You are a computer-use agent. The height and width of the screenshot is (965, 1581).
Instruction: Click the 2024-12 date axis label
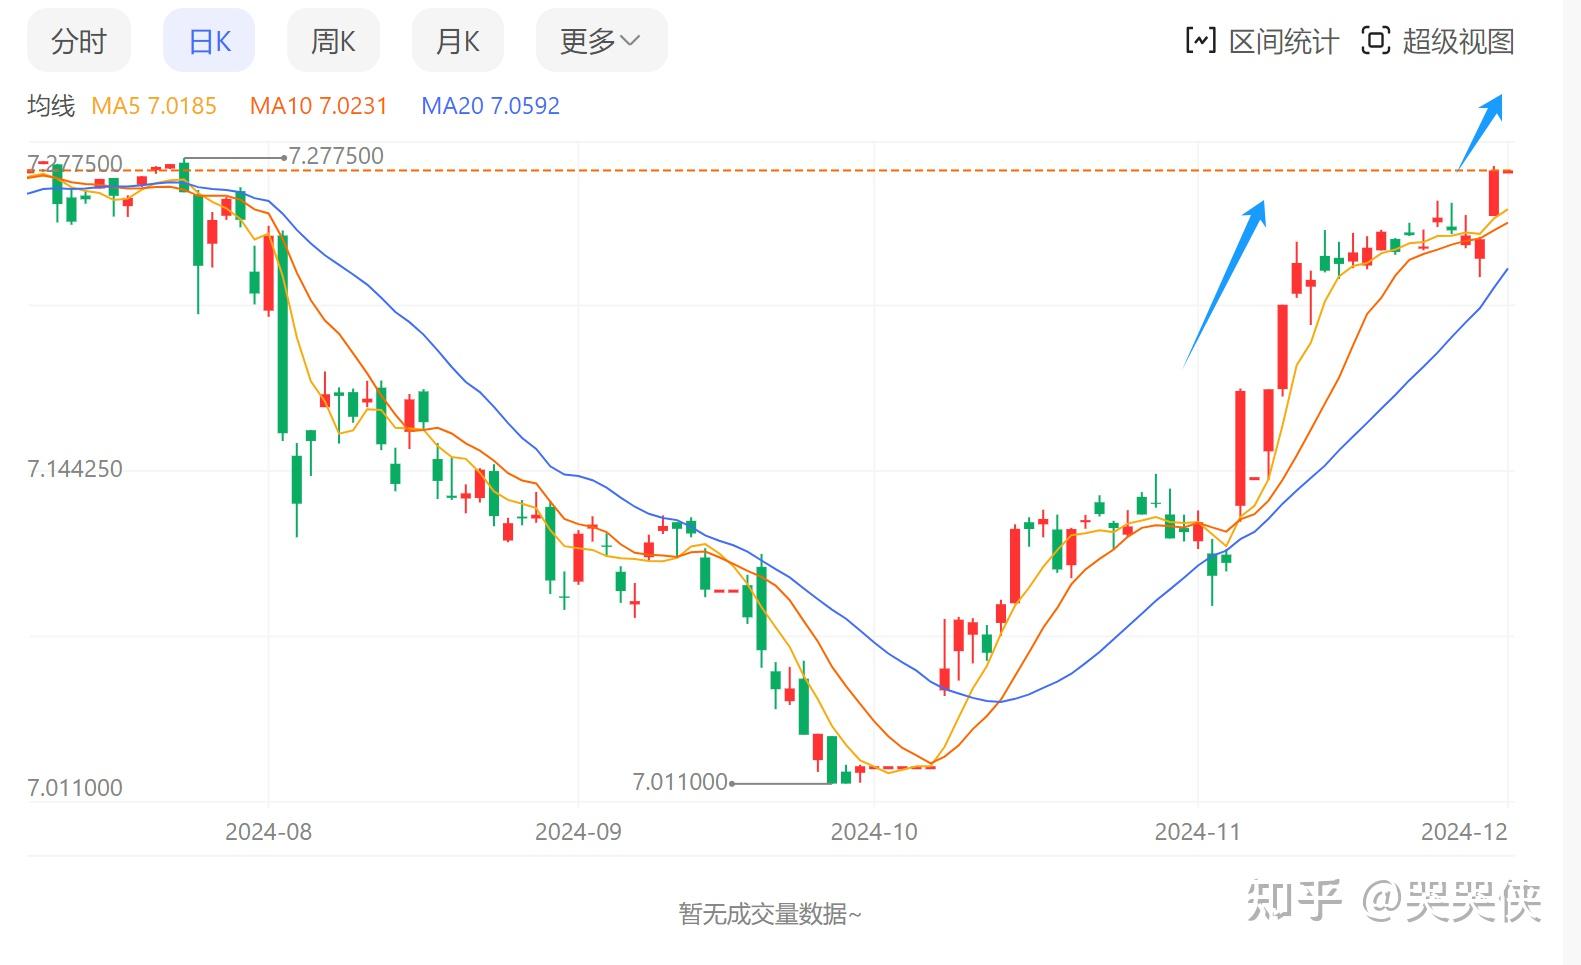pos(1464,832)
